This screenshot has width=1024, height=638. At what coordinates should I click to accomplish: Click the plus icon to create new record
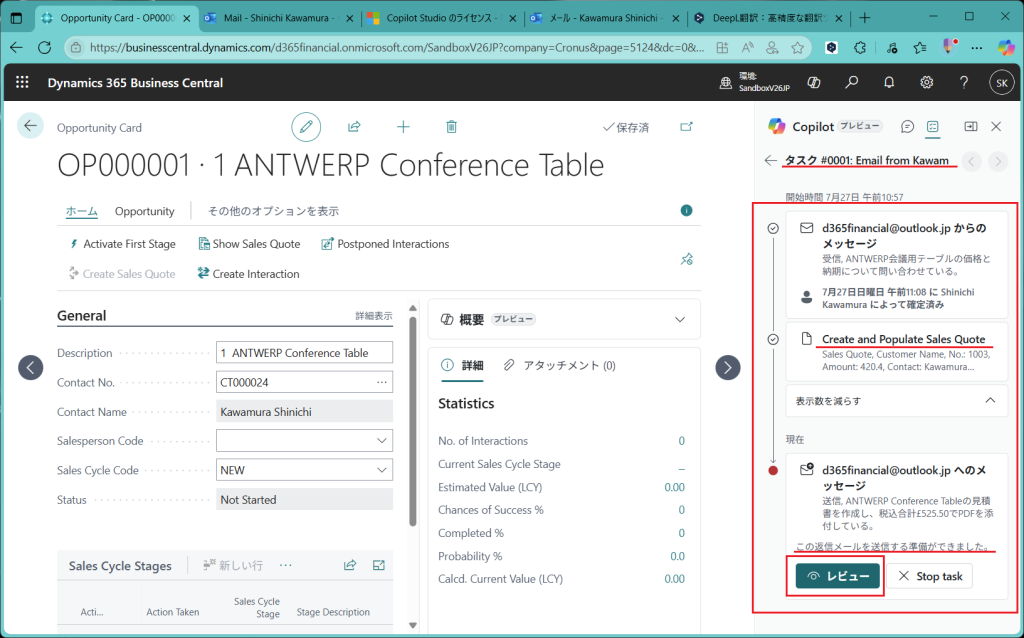click(x=403, y=127)
